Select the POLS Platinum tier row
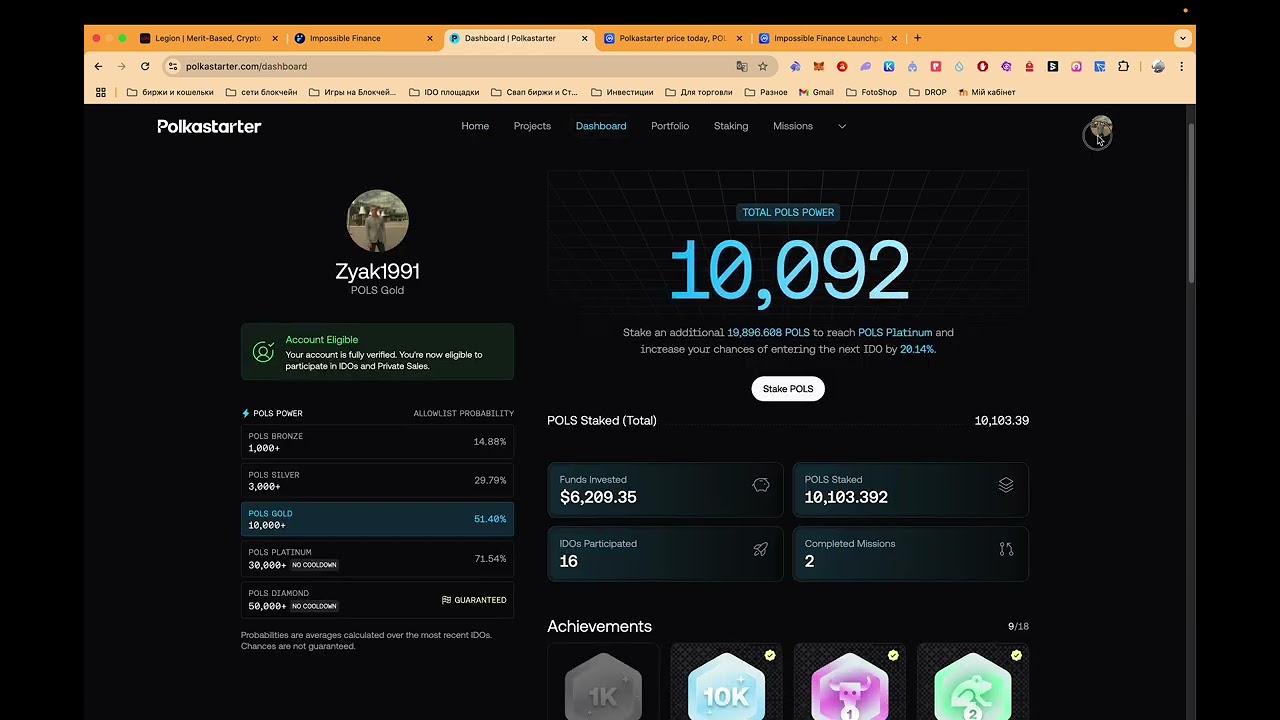 click(377, 559)
